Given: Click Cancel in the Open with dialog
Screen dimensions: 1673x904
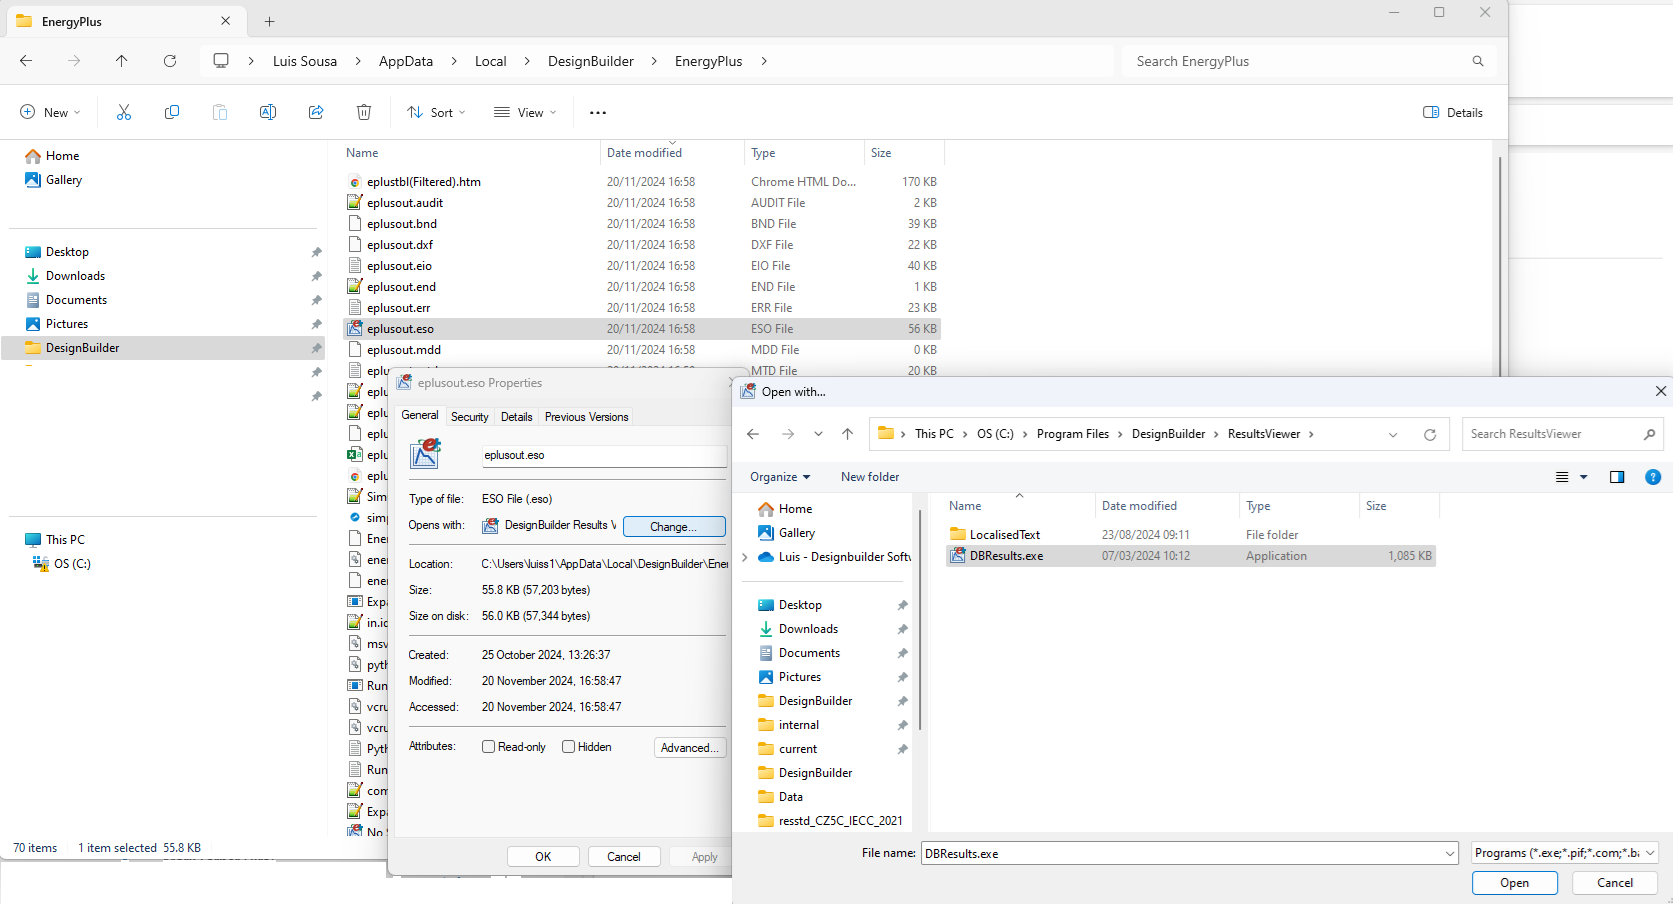Looking at the screenshot, I should (x=1615, y=883).
